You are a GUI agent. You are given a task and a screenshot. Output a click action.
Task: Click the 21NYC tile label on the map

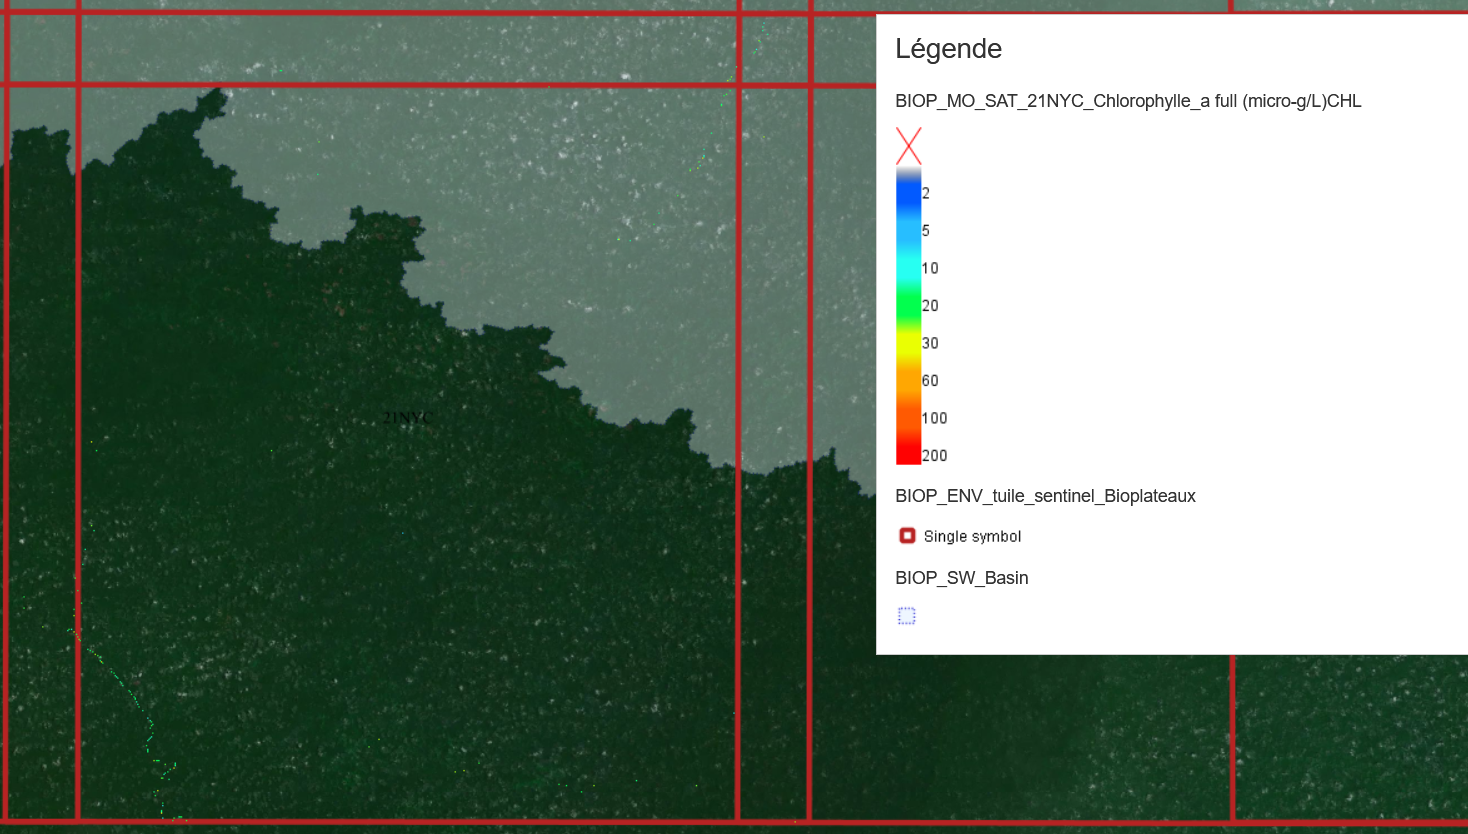[408, 418]
